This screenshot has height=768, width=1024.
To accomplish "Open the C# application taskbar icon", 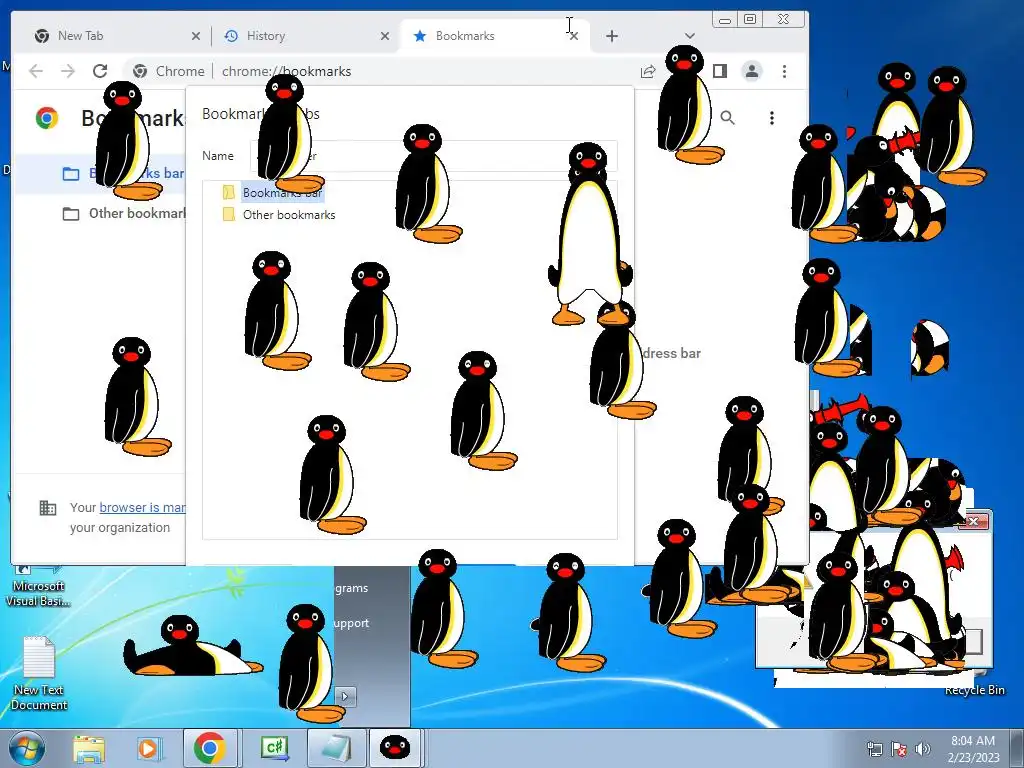I will click(x=274, y=748).
